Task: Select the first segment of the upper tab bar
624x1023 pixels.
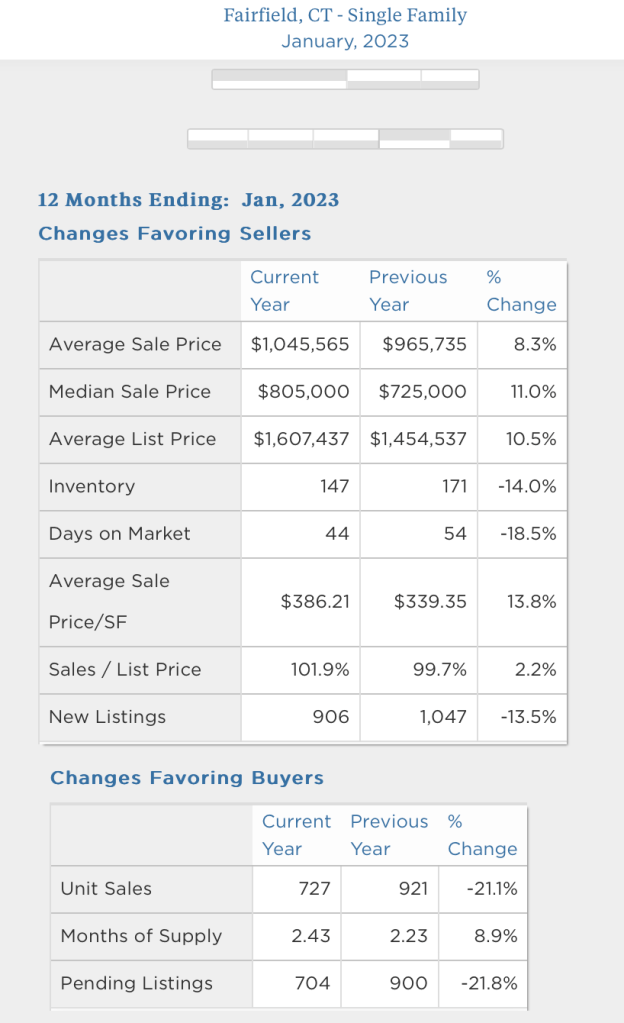Action: pyautogui.click(x=279, y=79)
